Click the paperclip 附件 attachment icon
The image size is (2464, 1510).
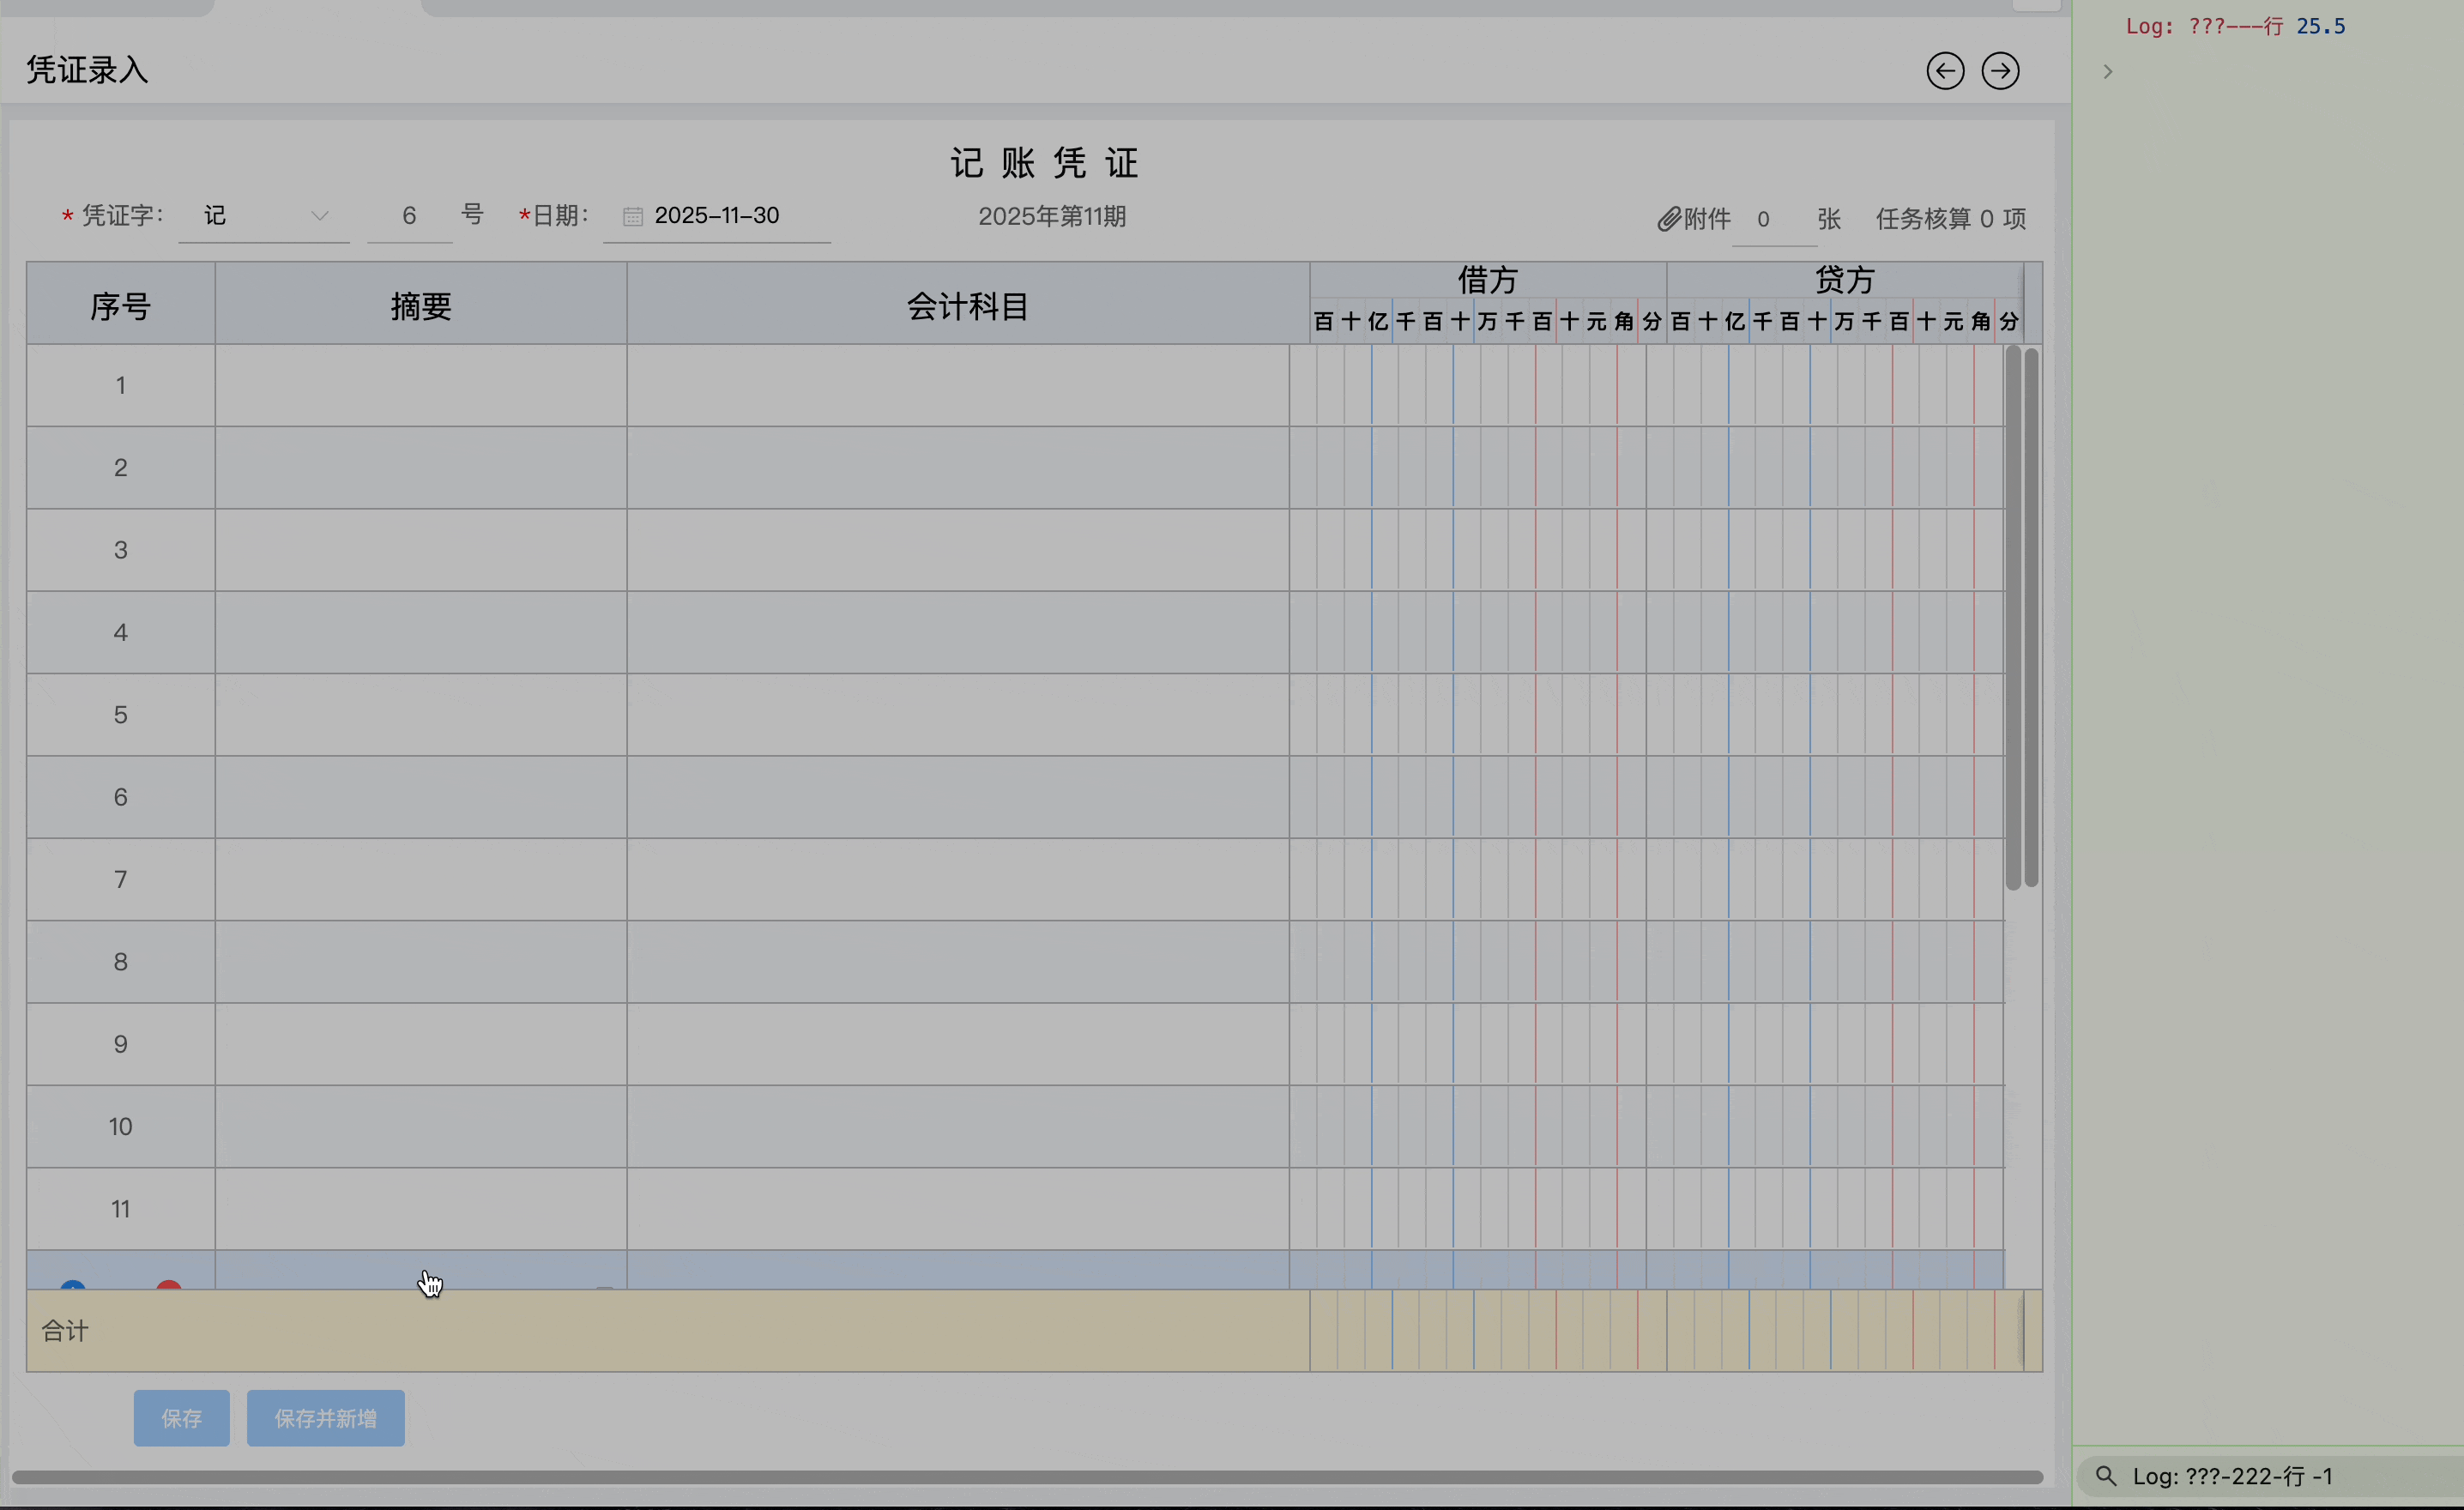click(1668, 219)
